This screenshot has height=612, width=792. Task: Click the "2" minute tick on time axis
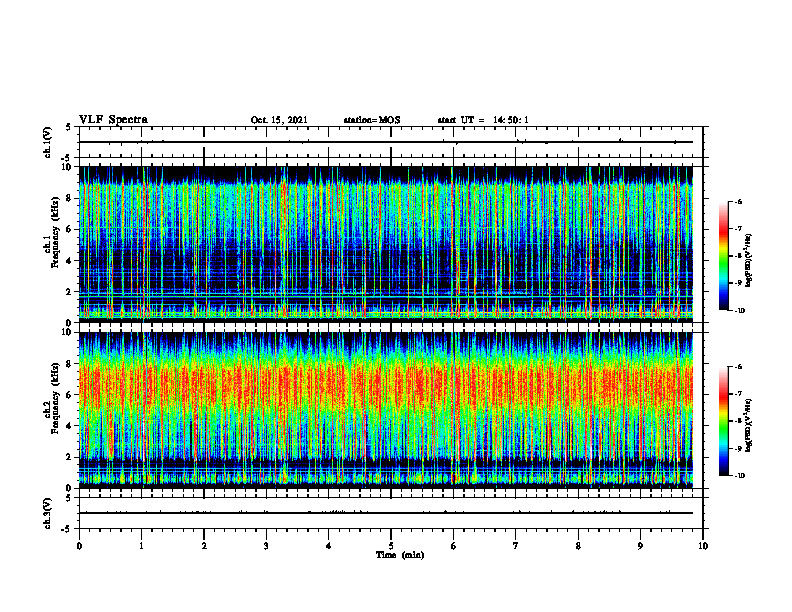click(x=204, y=546)
